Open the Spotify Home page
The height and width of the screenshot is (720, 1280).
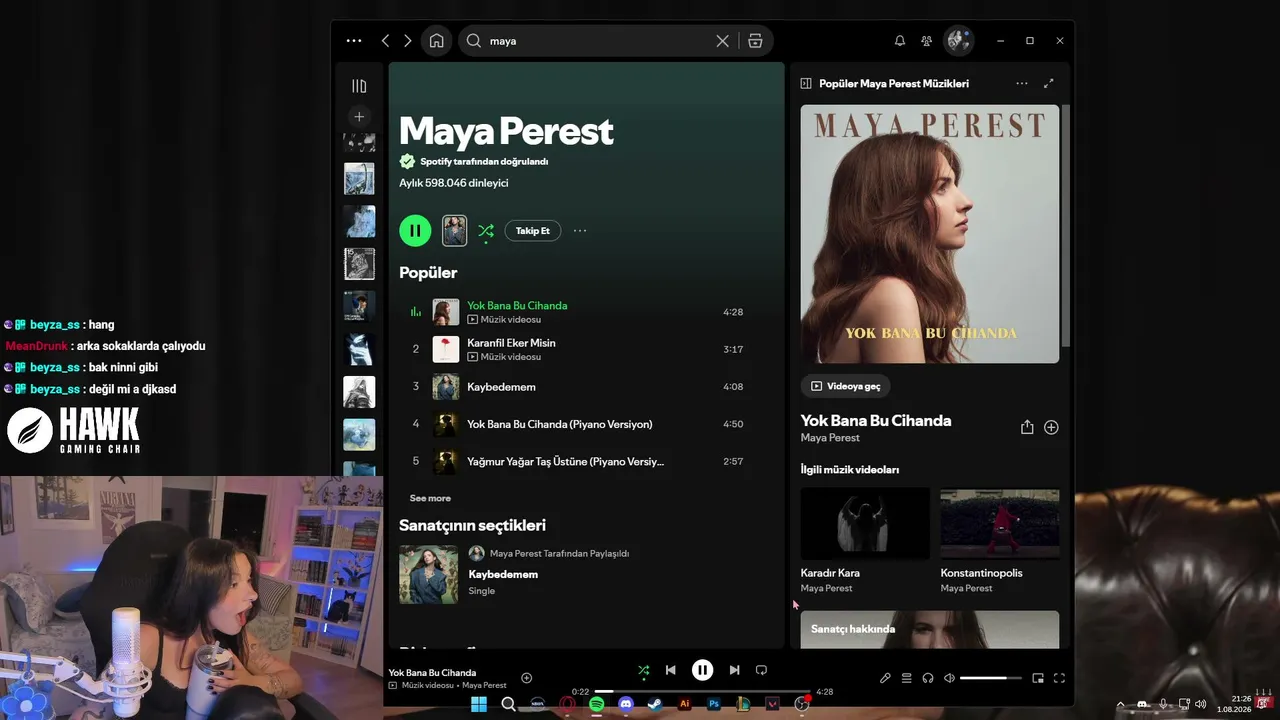[436, 41]
